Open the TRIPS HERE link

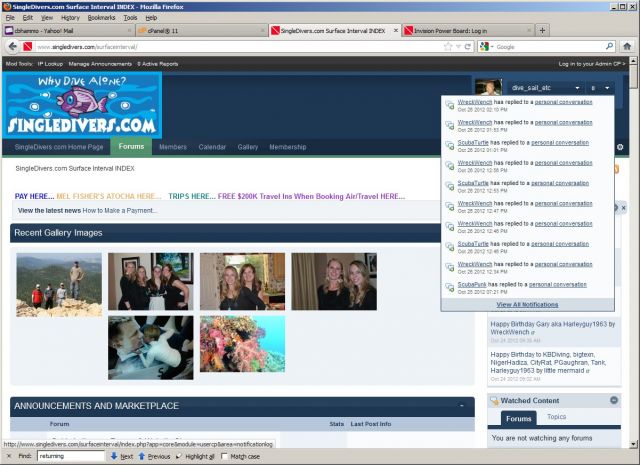tap(192, 196)
